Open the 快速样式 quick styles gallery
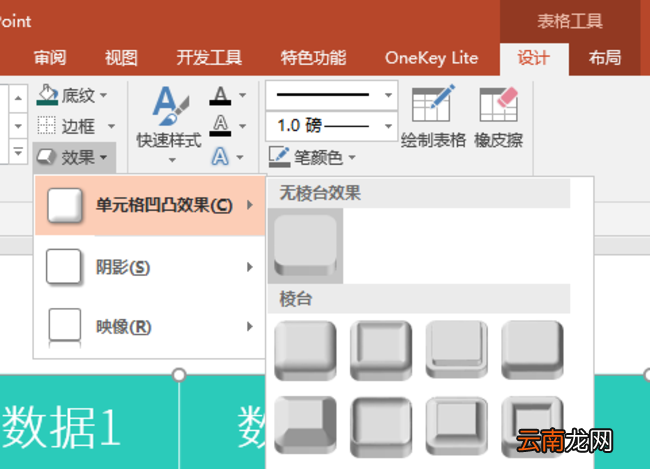 click(x=170, y=124)
